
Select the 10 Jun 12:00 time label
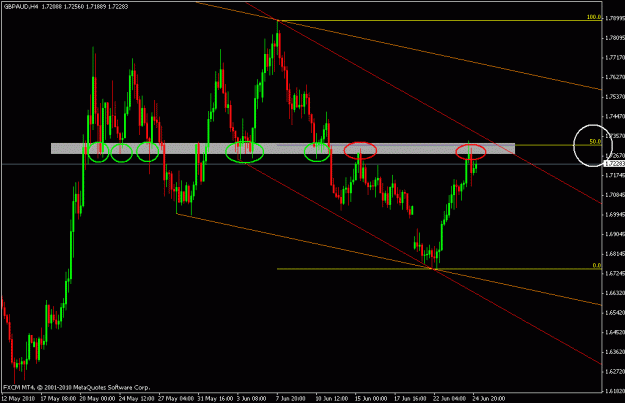[331, 398]
